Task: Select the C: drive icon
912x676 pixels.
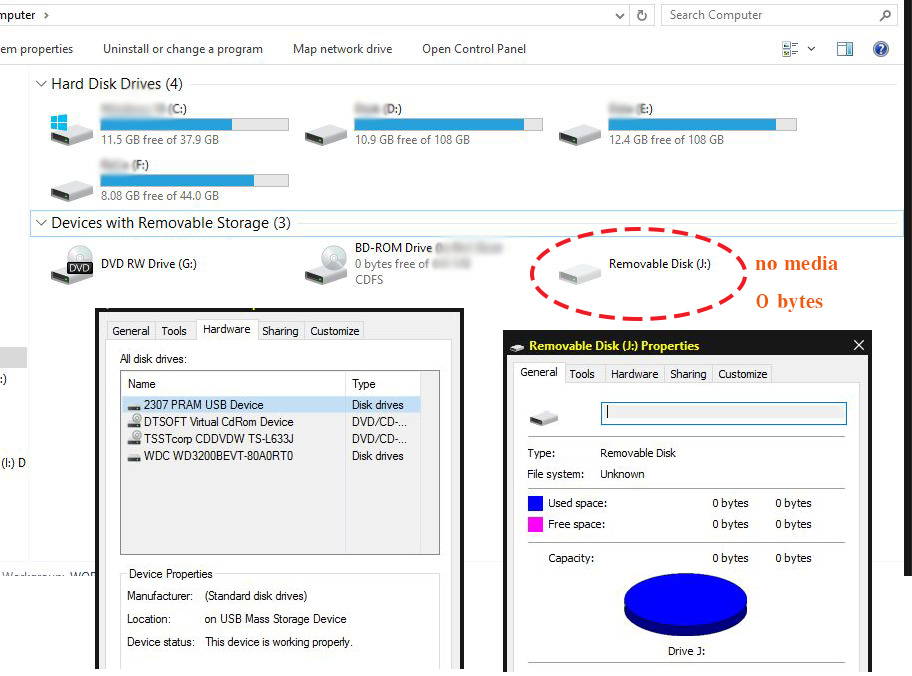Action: (x=71, y=129)
